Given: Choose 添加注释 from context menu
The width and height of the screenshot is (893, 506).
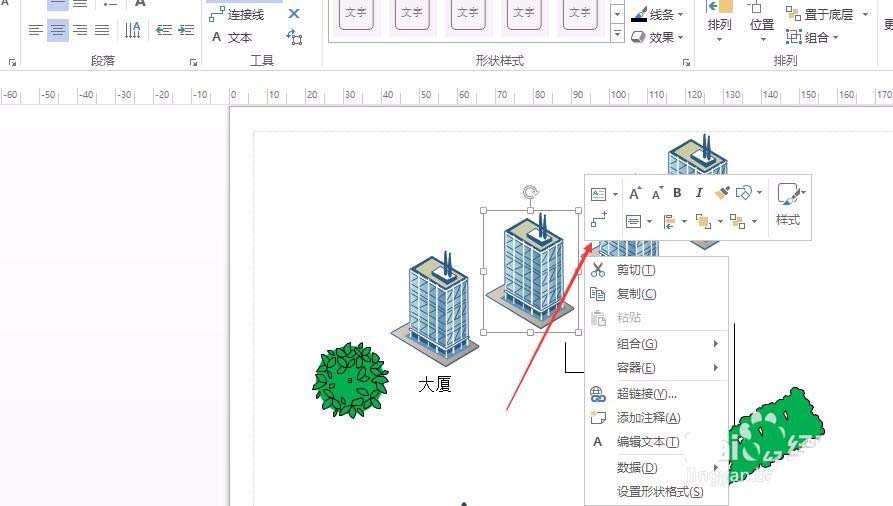Looking at the screenshot, I should (657, 418).
